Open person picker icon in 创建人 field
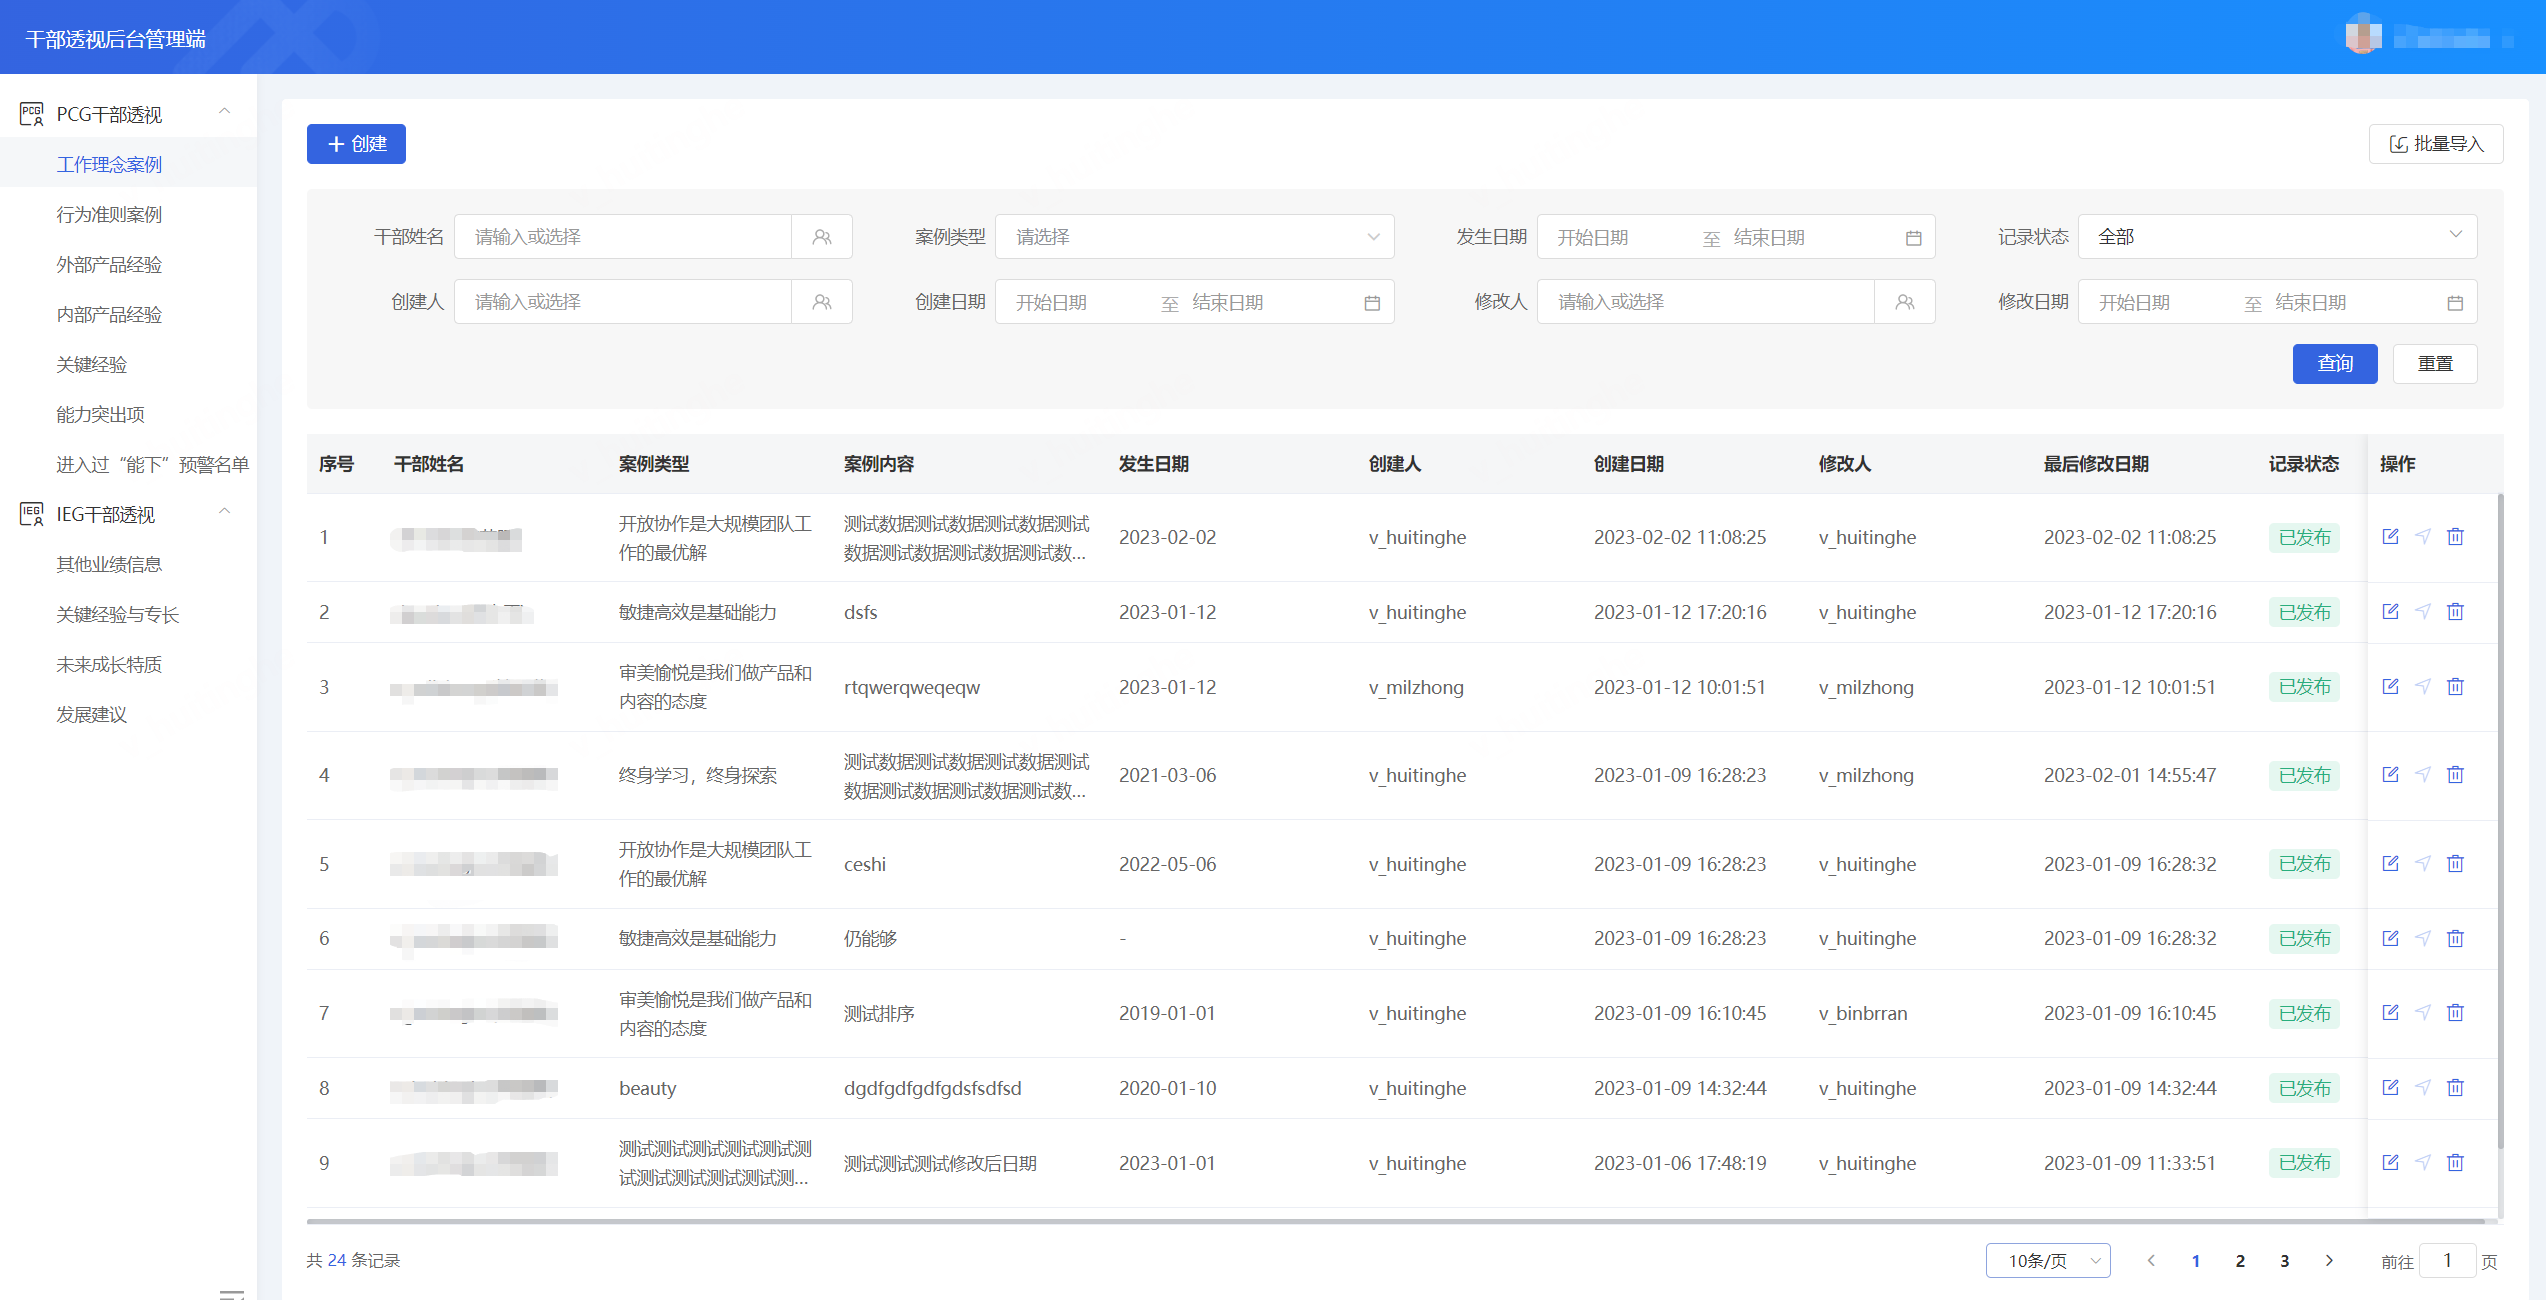The image size is (2546, 1300). pyautogui.click(x=822, y=302)
